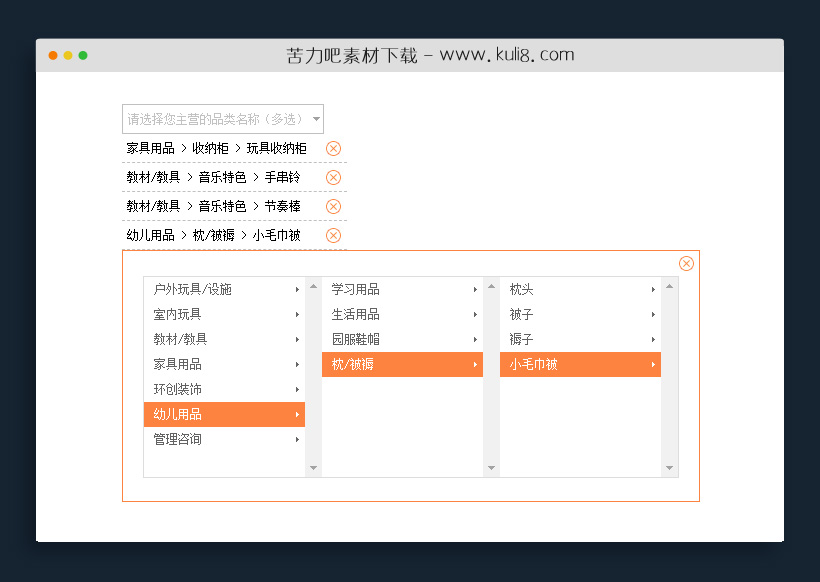
Task: Close the category selection panel
Action: coord(686,263)
